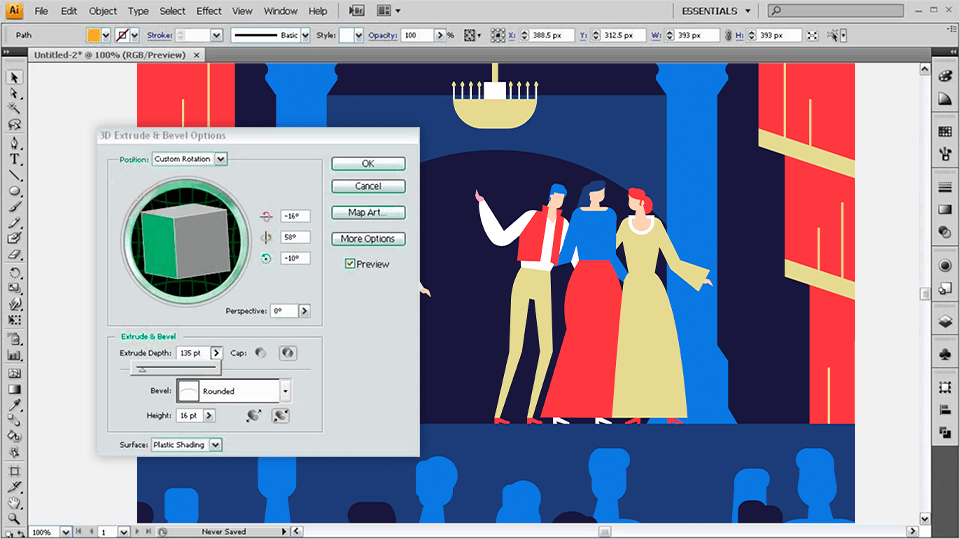Open the Layers panel icon
This screenshot has width=960, height=539.
pyautogui.click(x=945, y=321)
